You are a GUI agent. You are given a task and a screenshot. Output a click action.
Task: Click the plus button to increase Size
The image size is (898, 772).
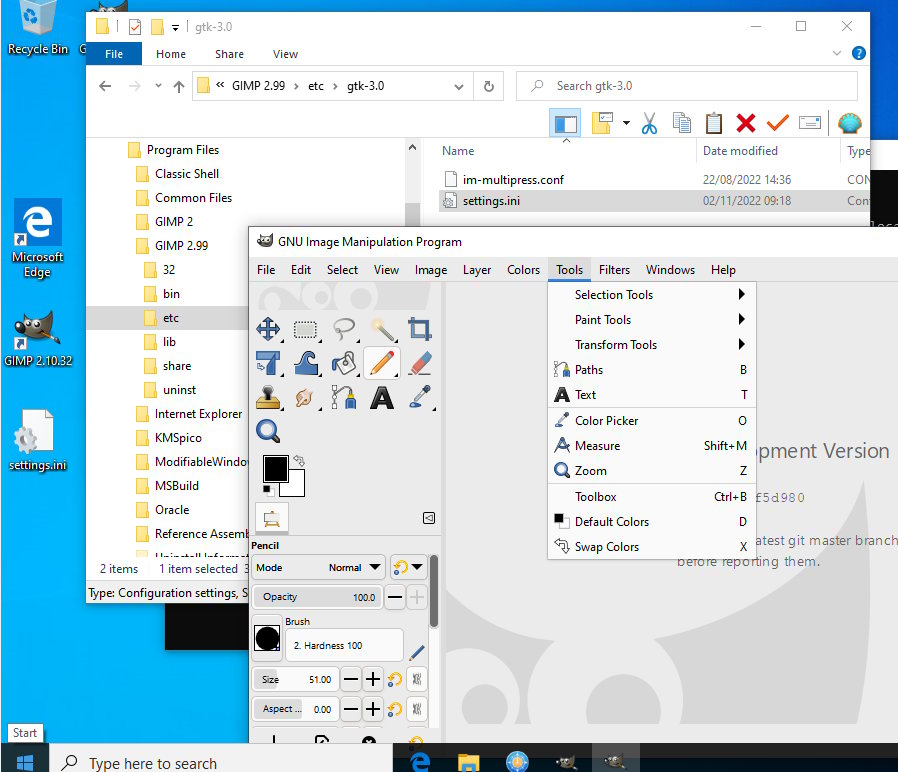click(373, 680)
